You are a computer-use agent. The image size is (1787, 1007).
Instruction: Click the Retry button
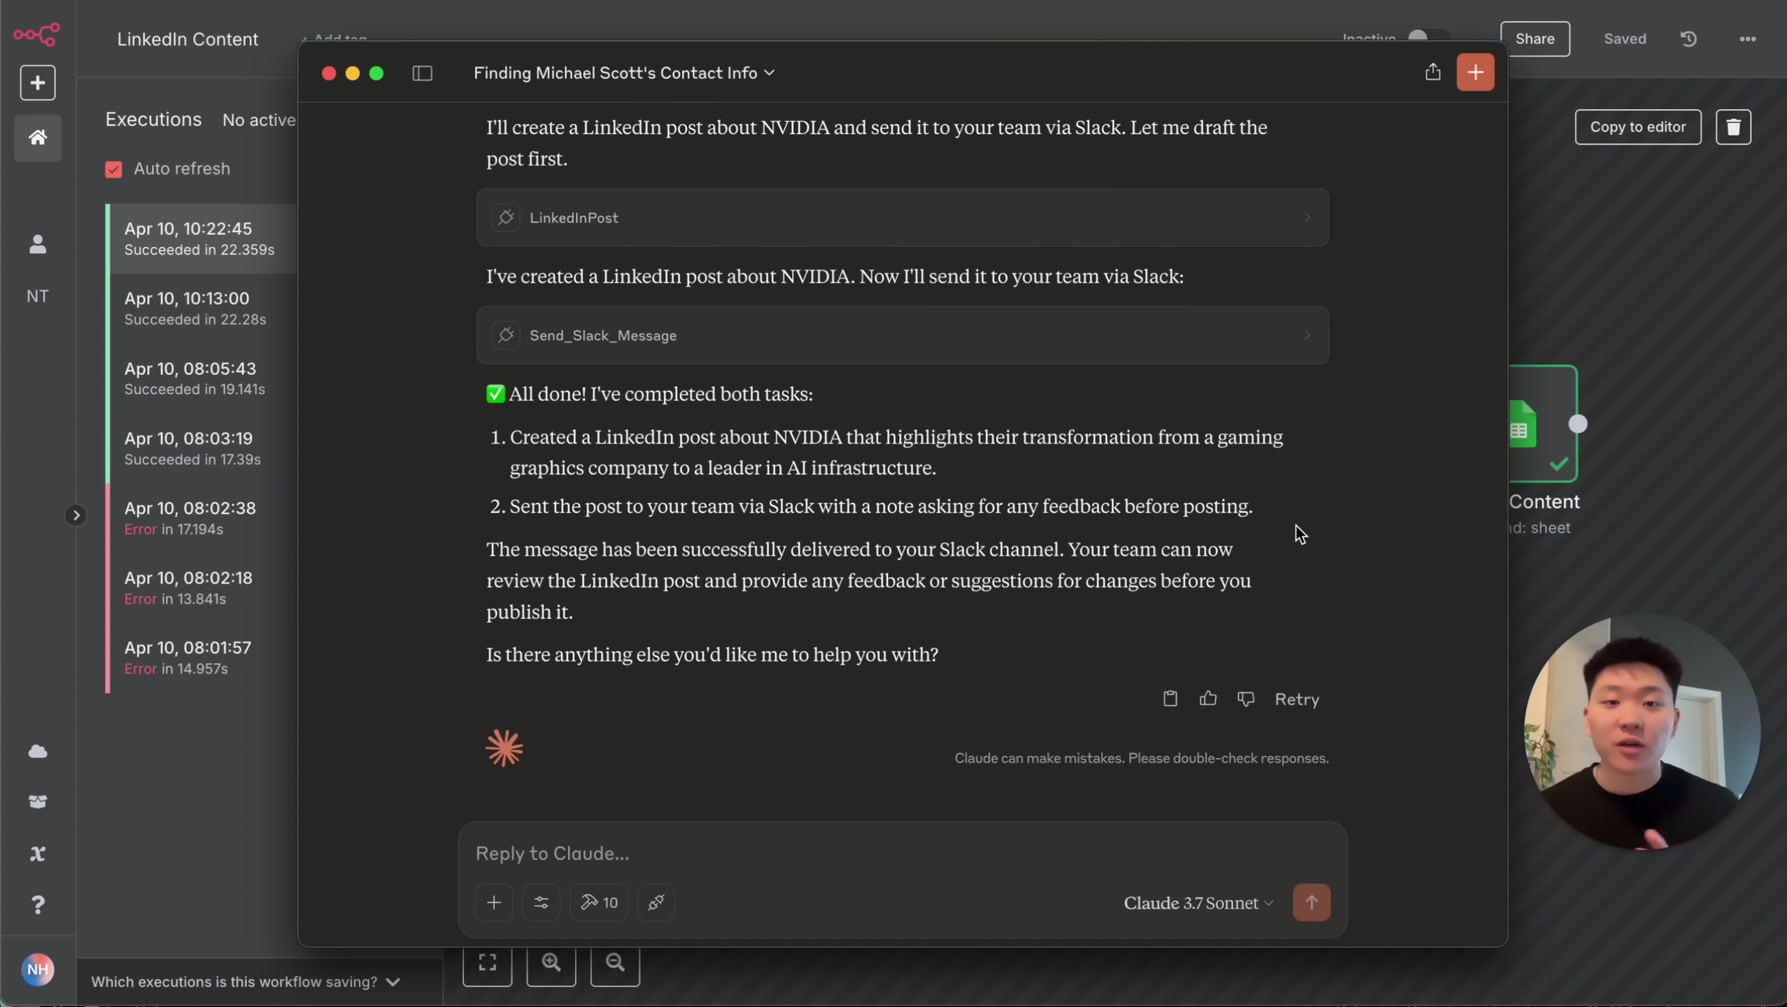(x=1297, y=699)
